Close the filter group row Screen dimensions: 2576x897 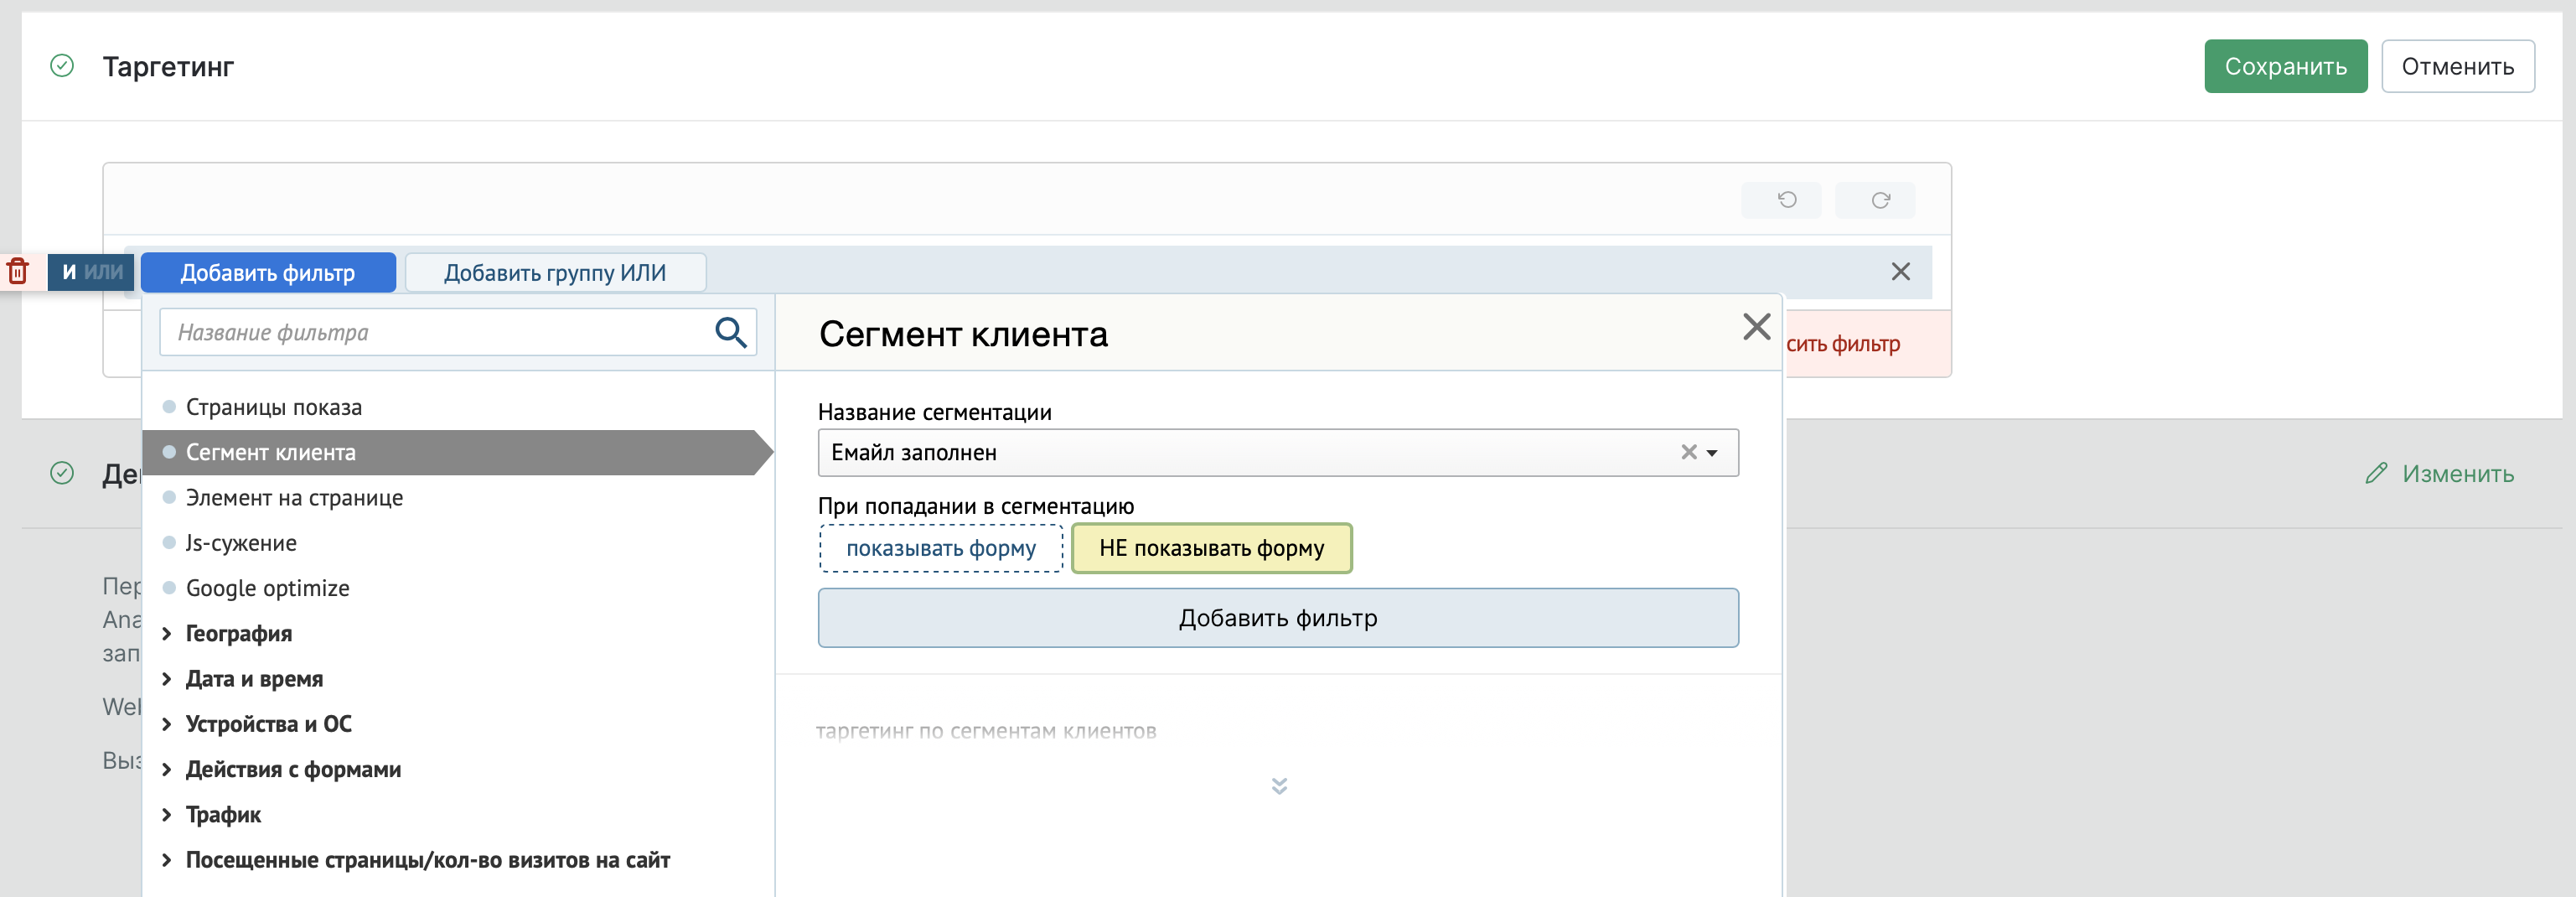pos(1900,271)
